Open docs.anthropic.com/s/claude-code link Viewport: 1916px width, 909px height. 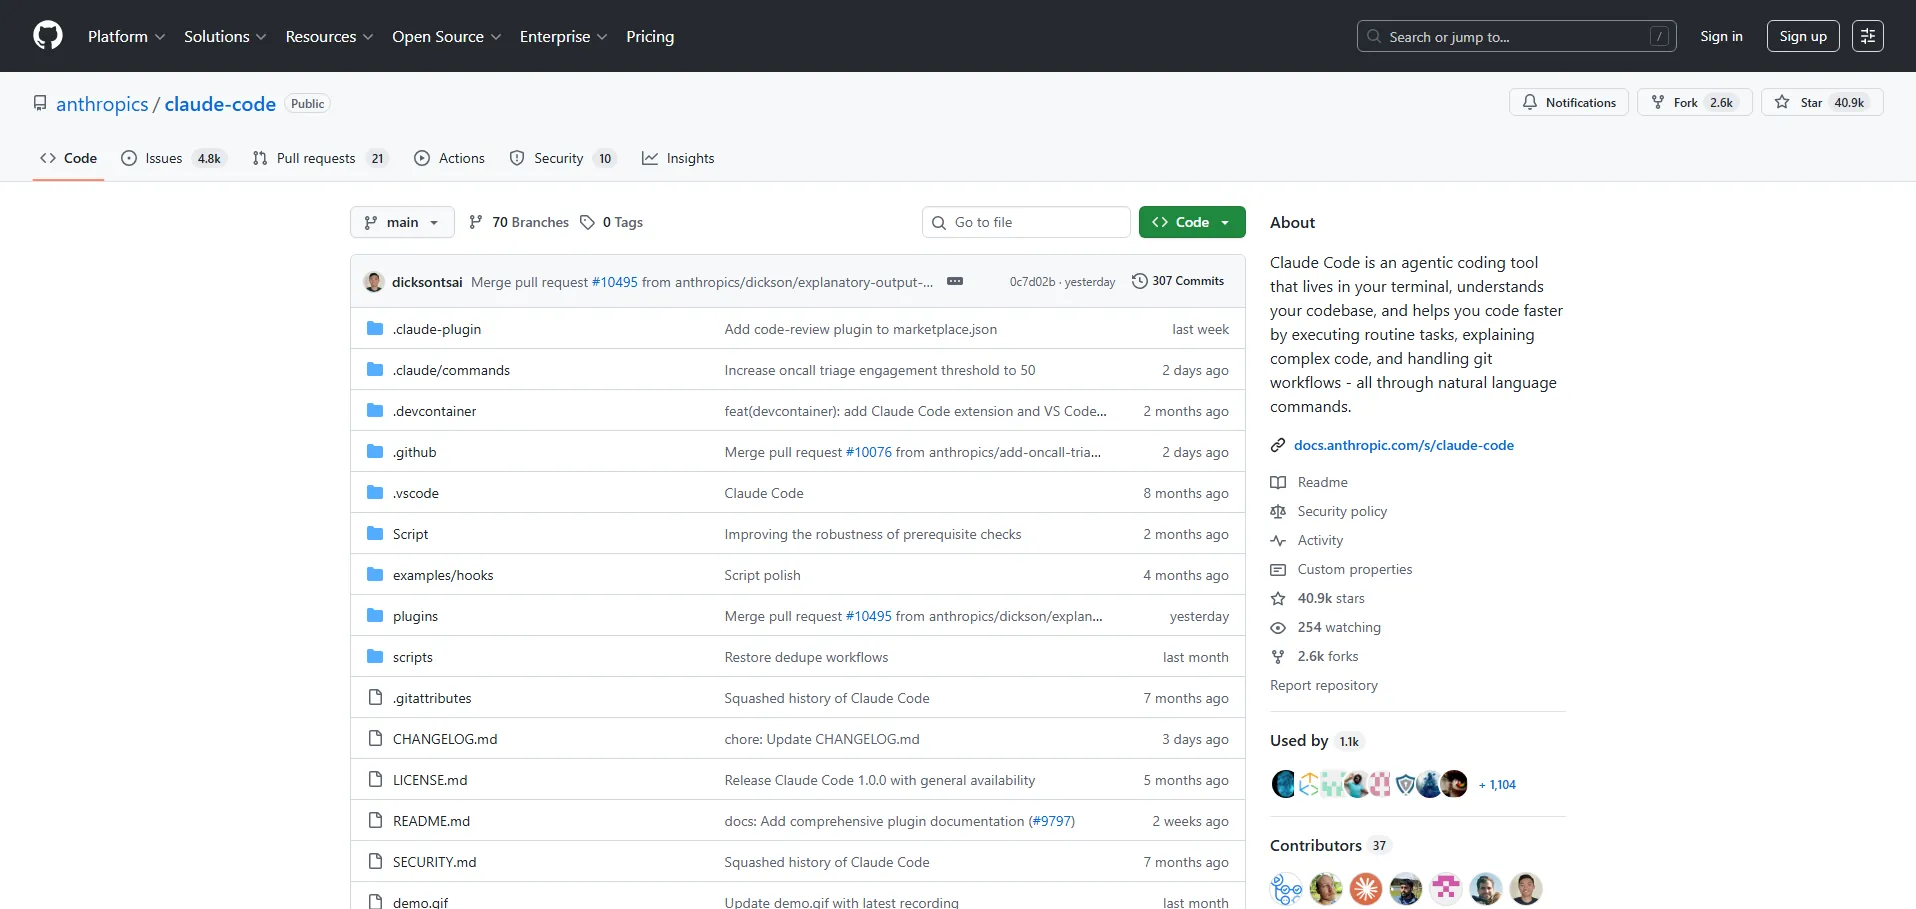[1403, 445]
